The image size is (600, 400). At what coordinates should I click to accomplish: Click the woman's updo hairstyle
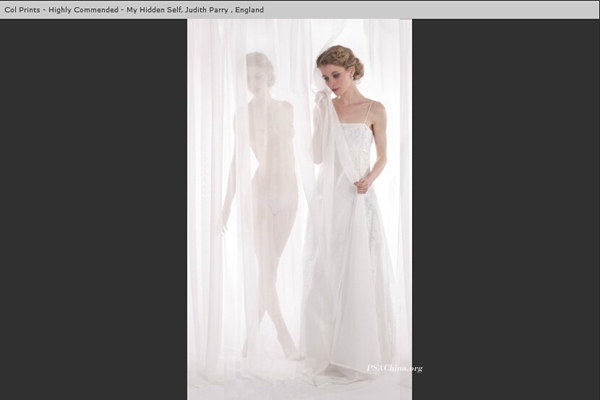pyautogui.click(x=342, y=57)
